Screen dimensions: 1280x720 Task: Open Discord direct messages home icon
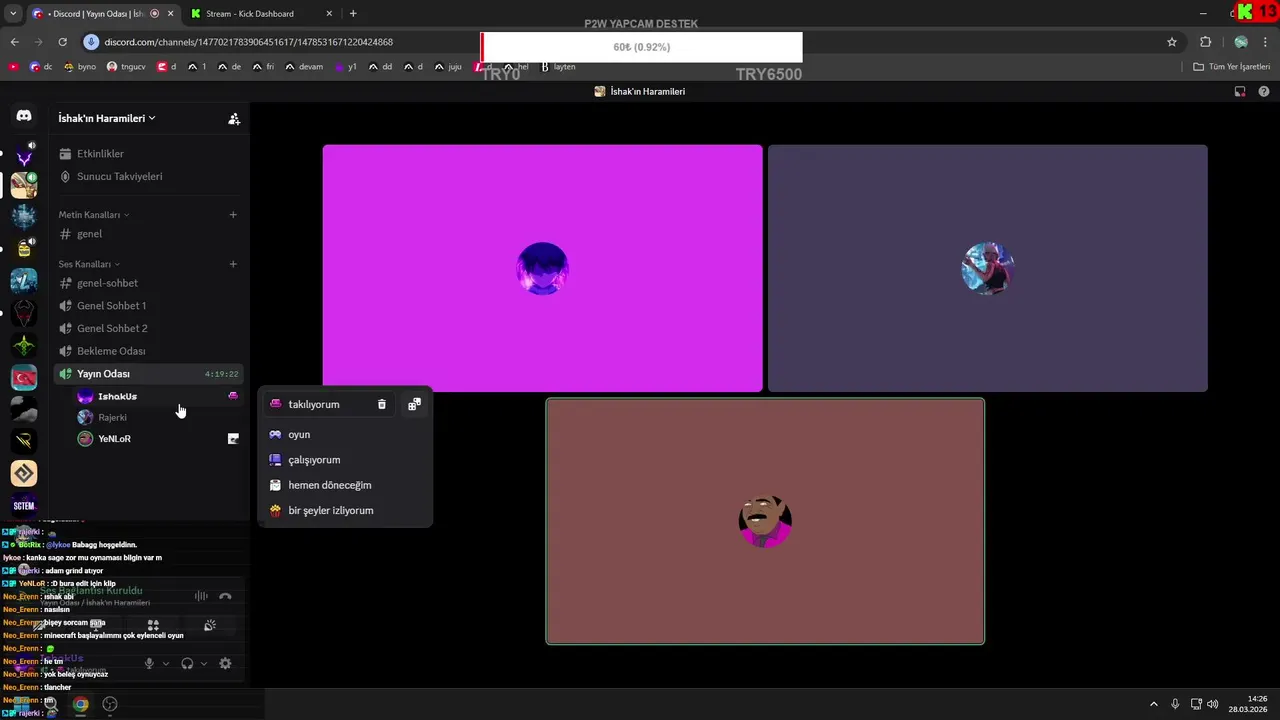[24, 116]
